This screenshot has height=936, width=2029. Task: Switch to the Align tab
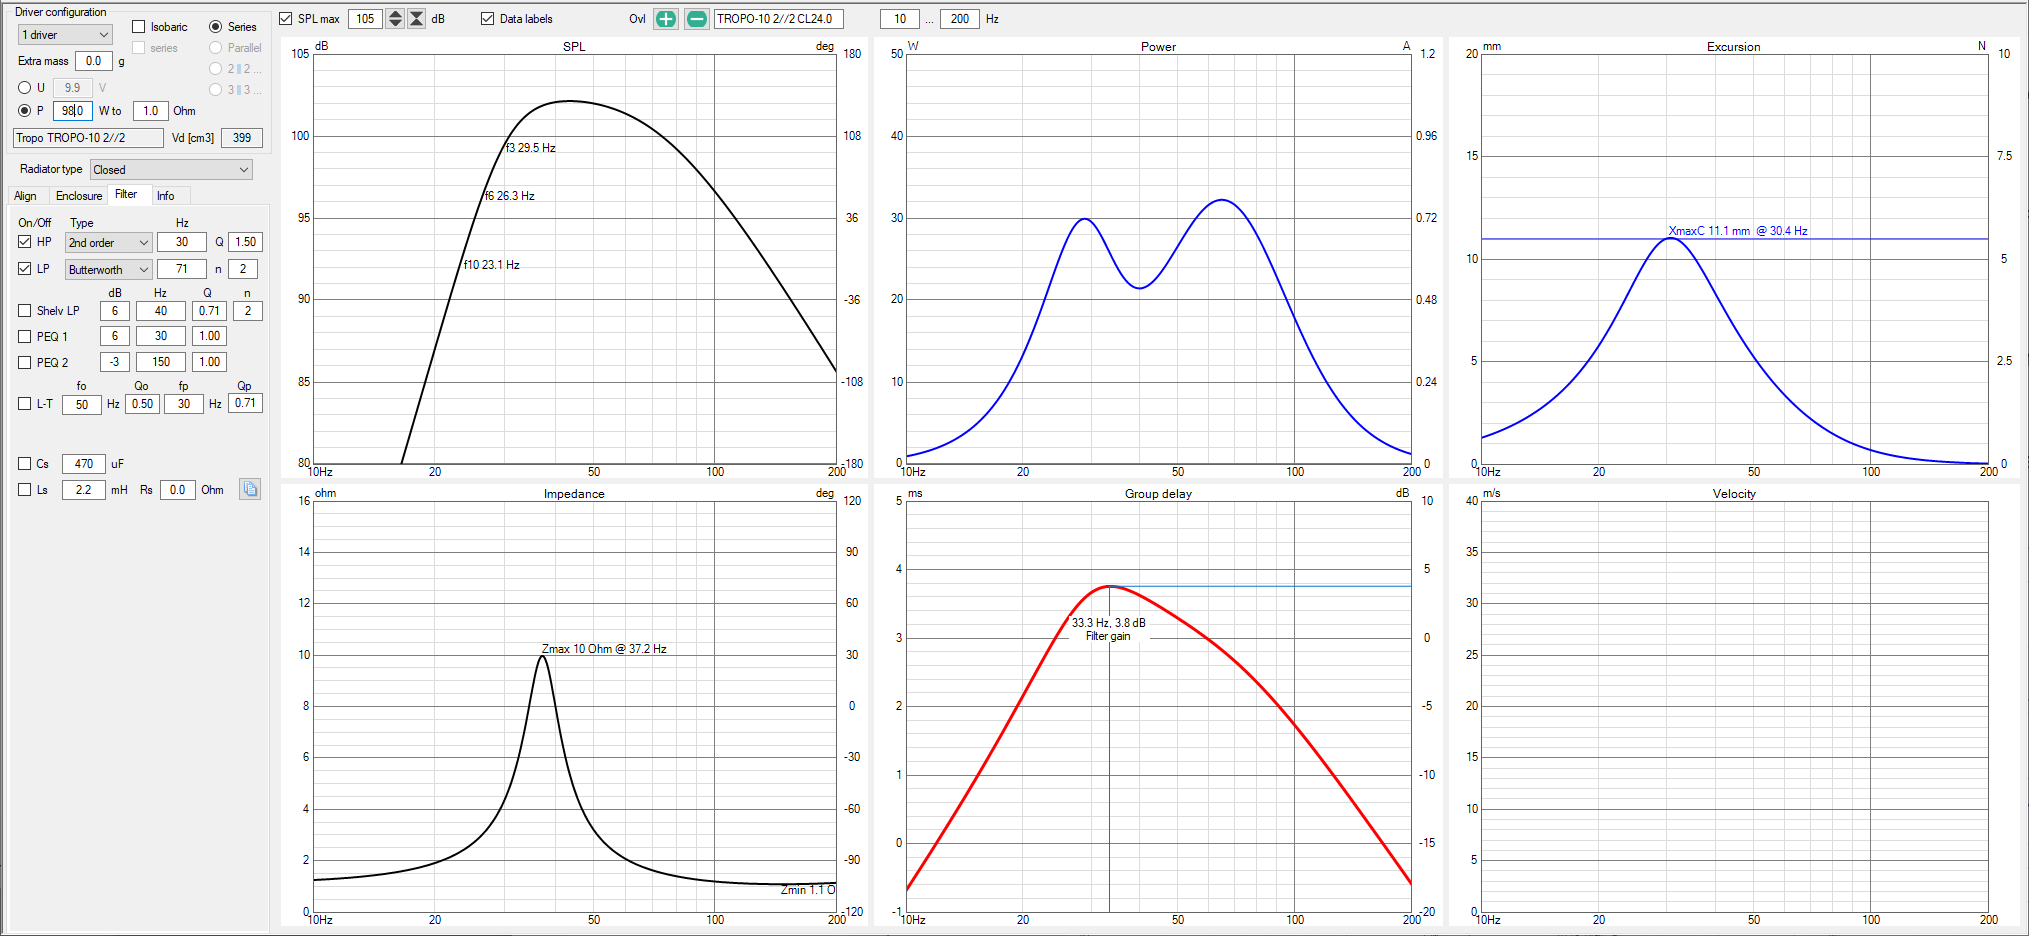coord(26,196)
